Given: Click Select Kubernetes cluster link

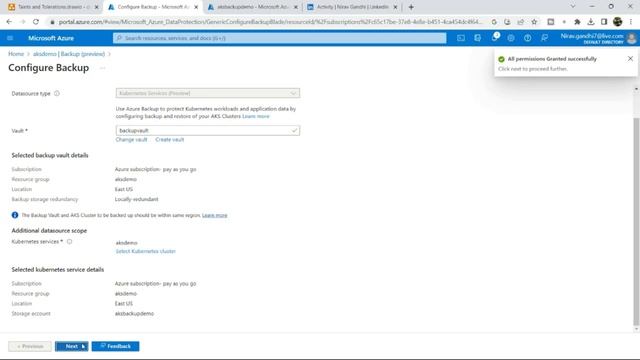Looking at the screenshot, I should pos(146,251).
